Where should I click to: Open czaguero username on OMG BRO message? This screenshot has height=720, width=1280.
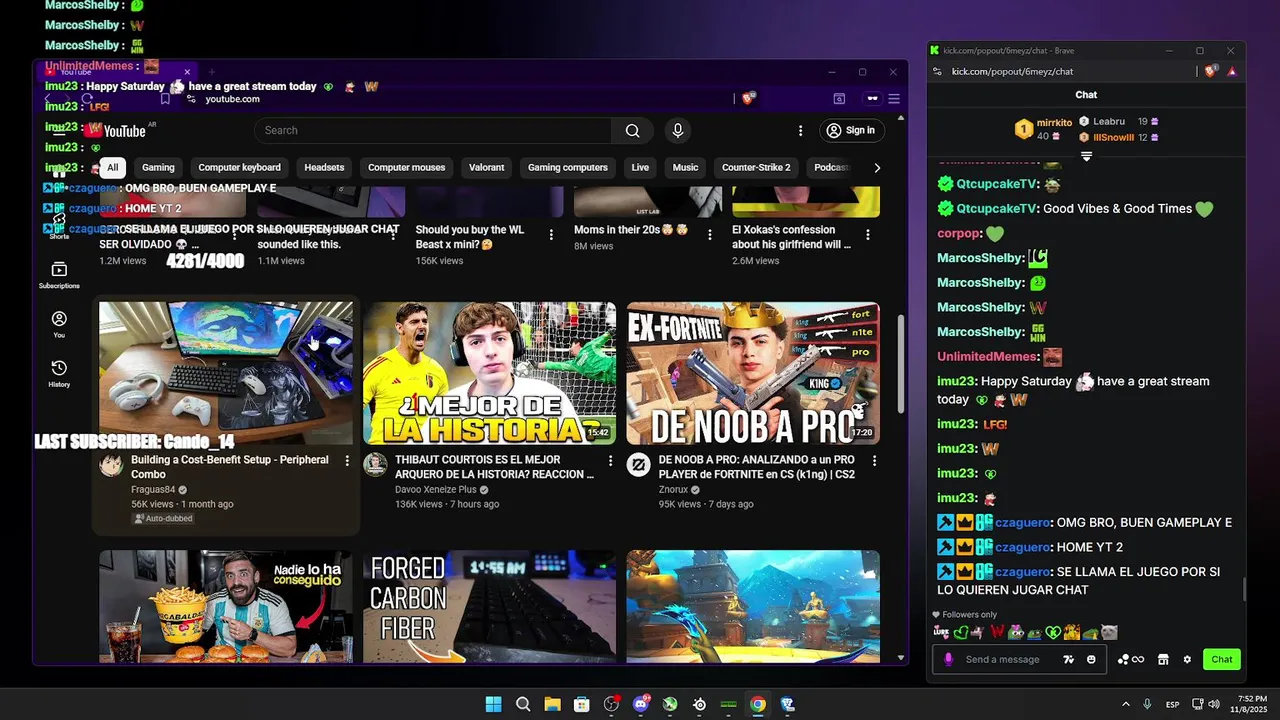tap(1022, 523)
